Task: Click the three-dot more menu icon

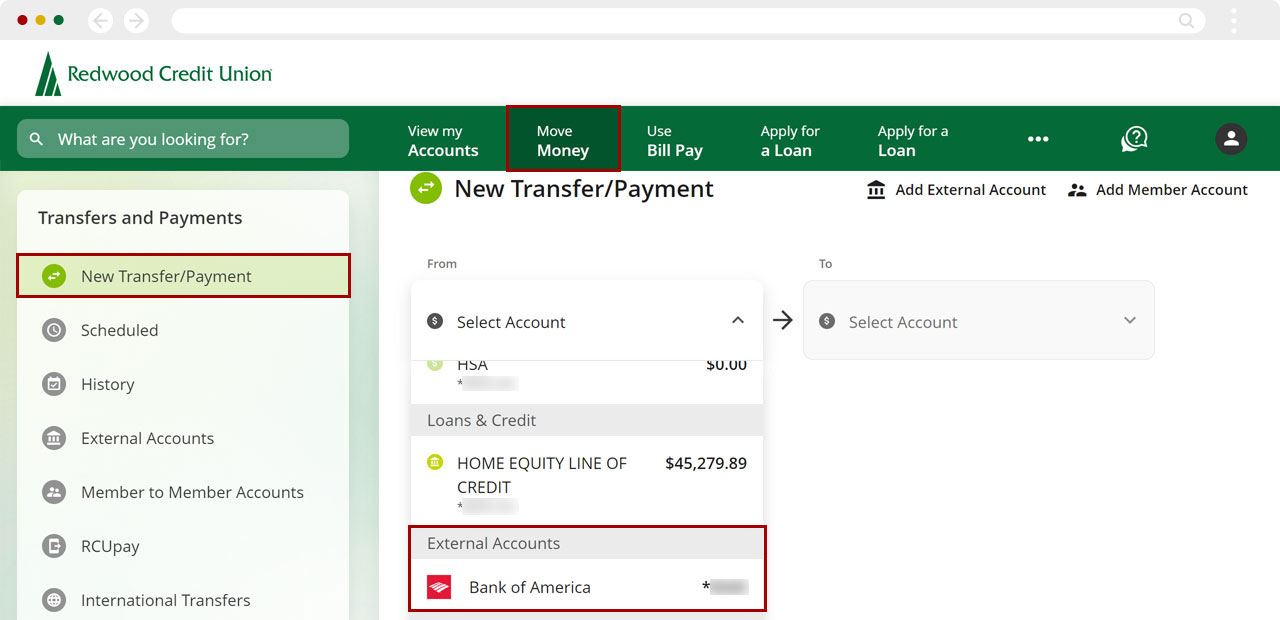Action: coord(1038,139)
